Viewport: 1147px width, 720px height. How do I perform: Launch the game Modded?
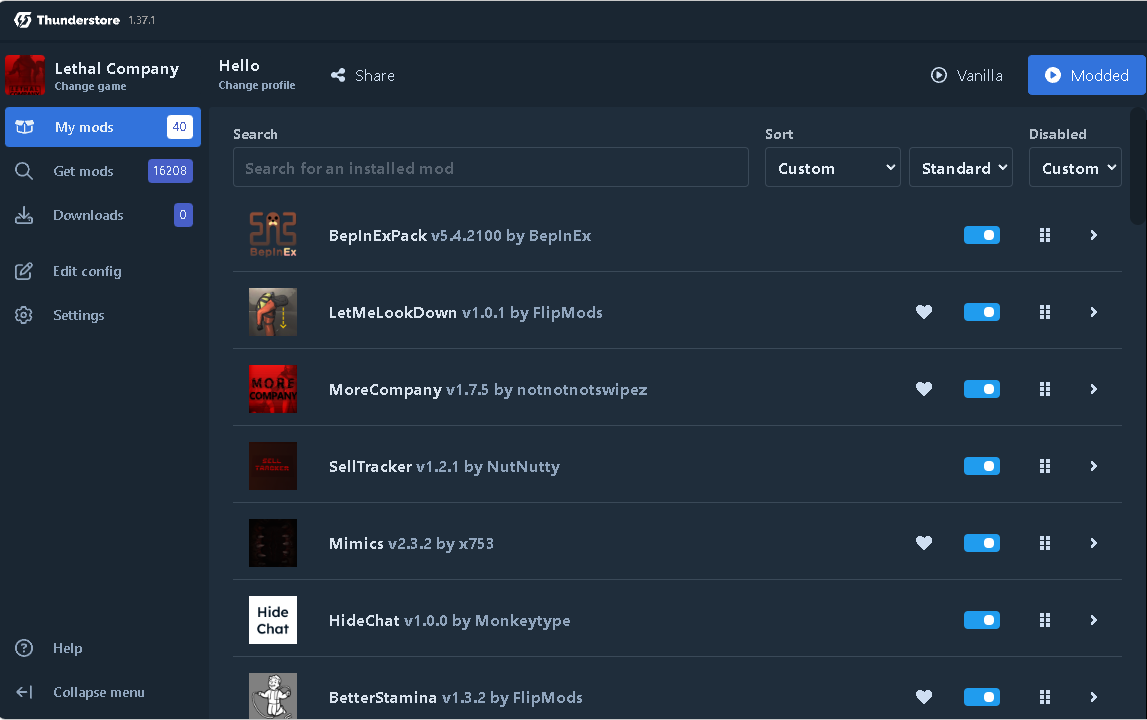click(1086, 75)
